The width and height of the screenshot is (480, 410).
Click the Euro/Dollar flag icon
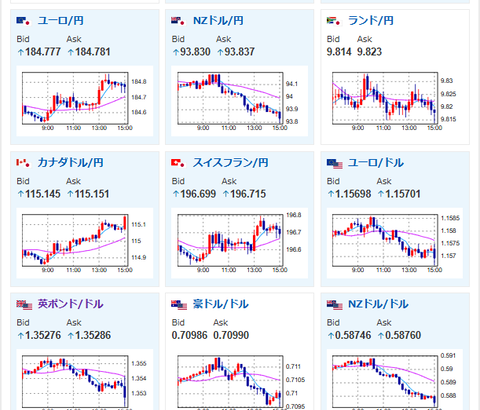pos(335,163)
